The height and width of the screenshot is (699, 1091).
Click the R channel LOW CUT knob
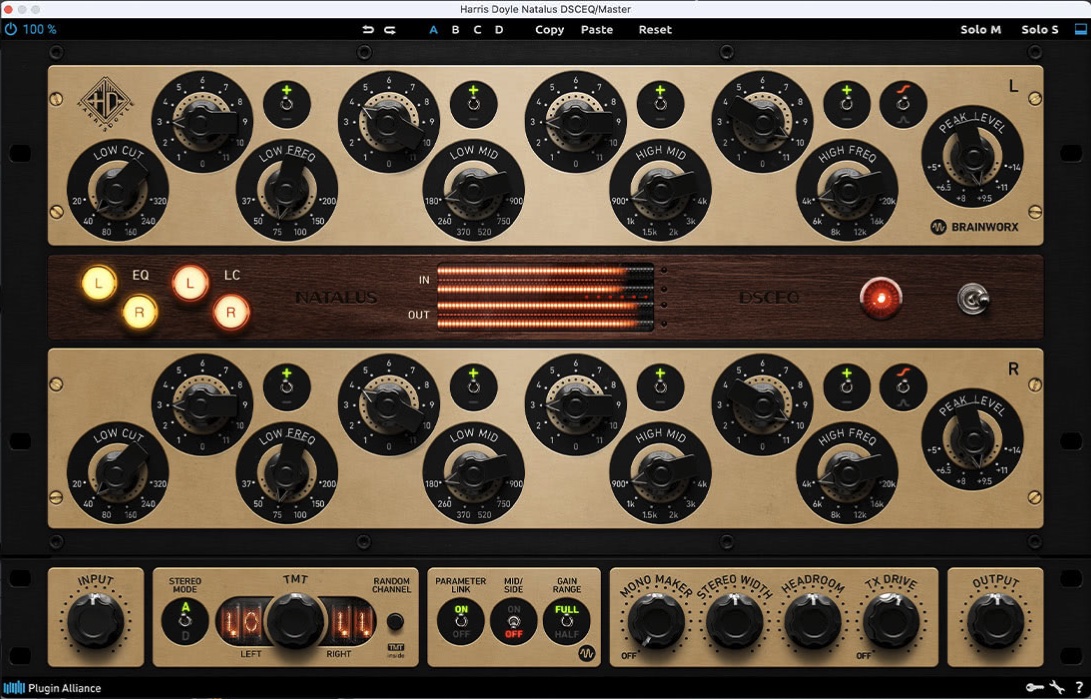(118, 474)
